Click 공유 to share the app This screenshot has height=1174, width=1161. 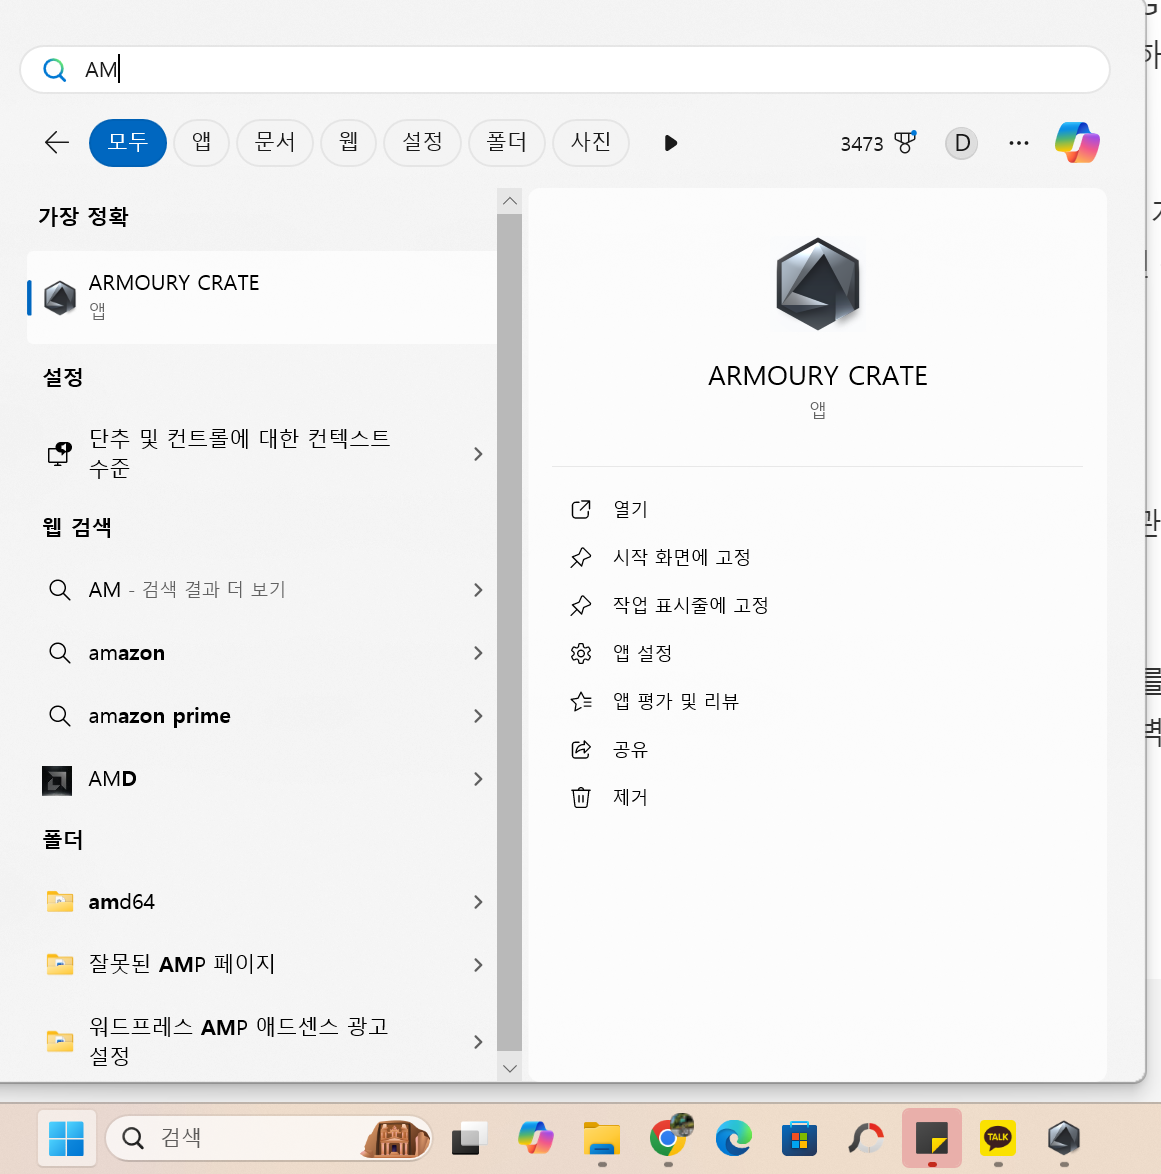(x=630, y=749)
